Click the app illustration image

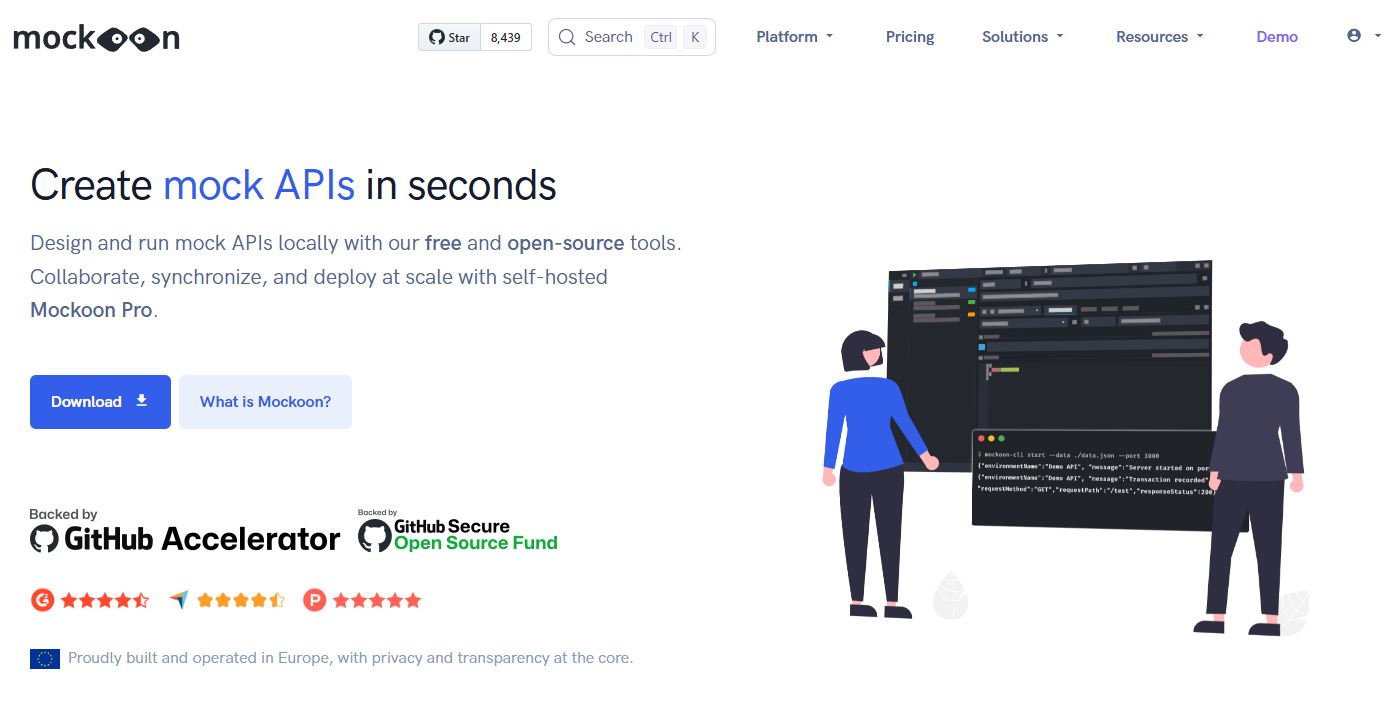[1063, 449]
